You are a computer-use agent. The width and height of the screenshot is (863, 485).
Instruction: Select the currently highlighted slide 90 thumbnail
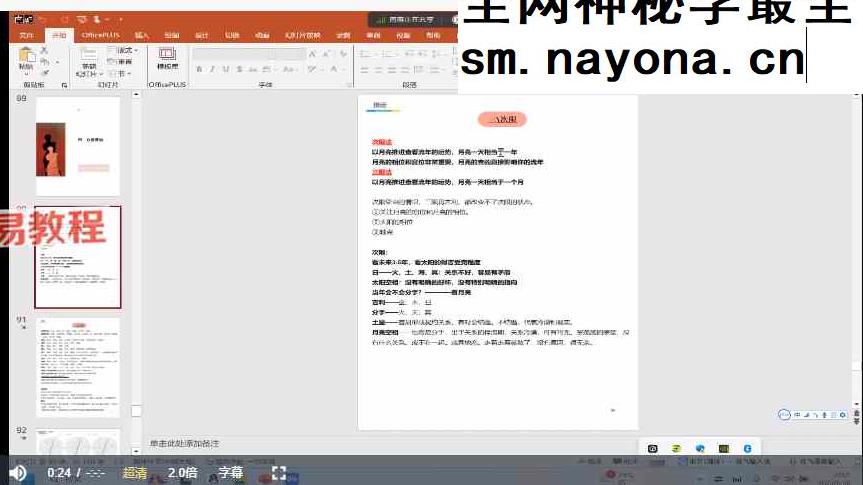pyautogui.click(x=78, y=257)
